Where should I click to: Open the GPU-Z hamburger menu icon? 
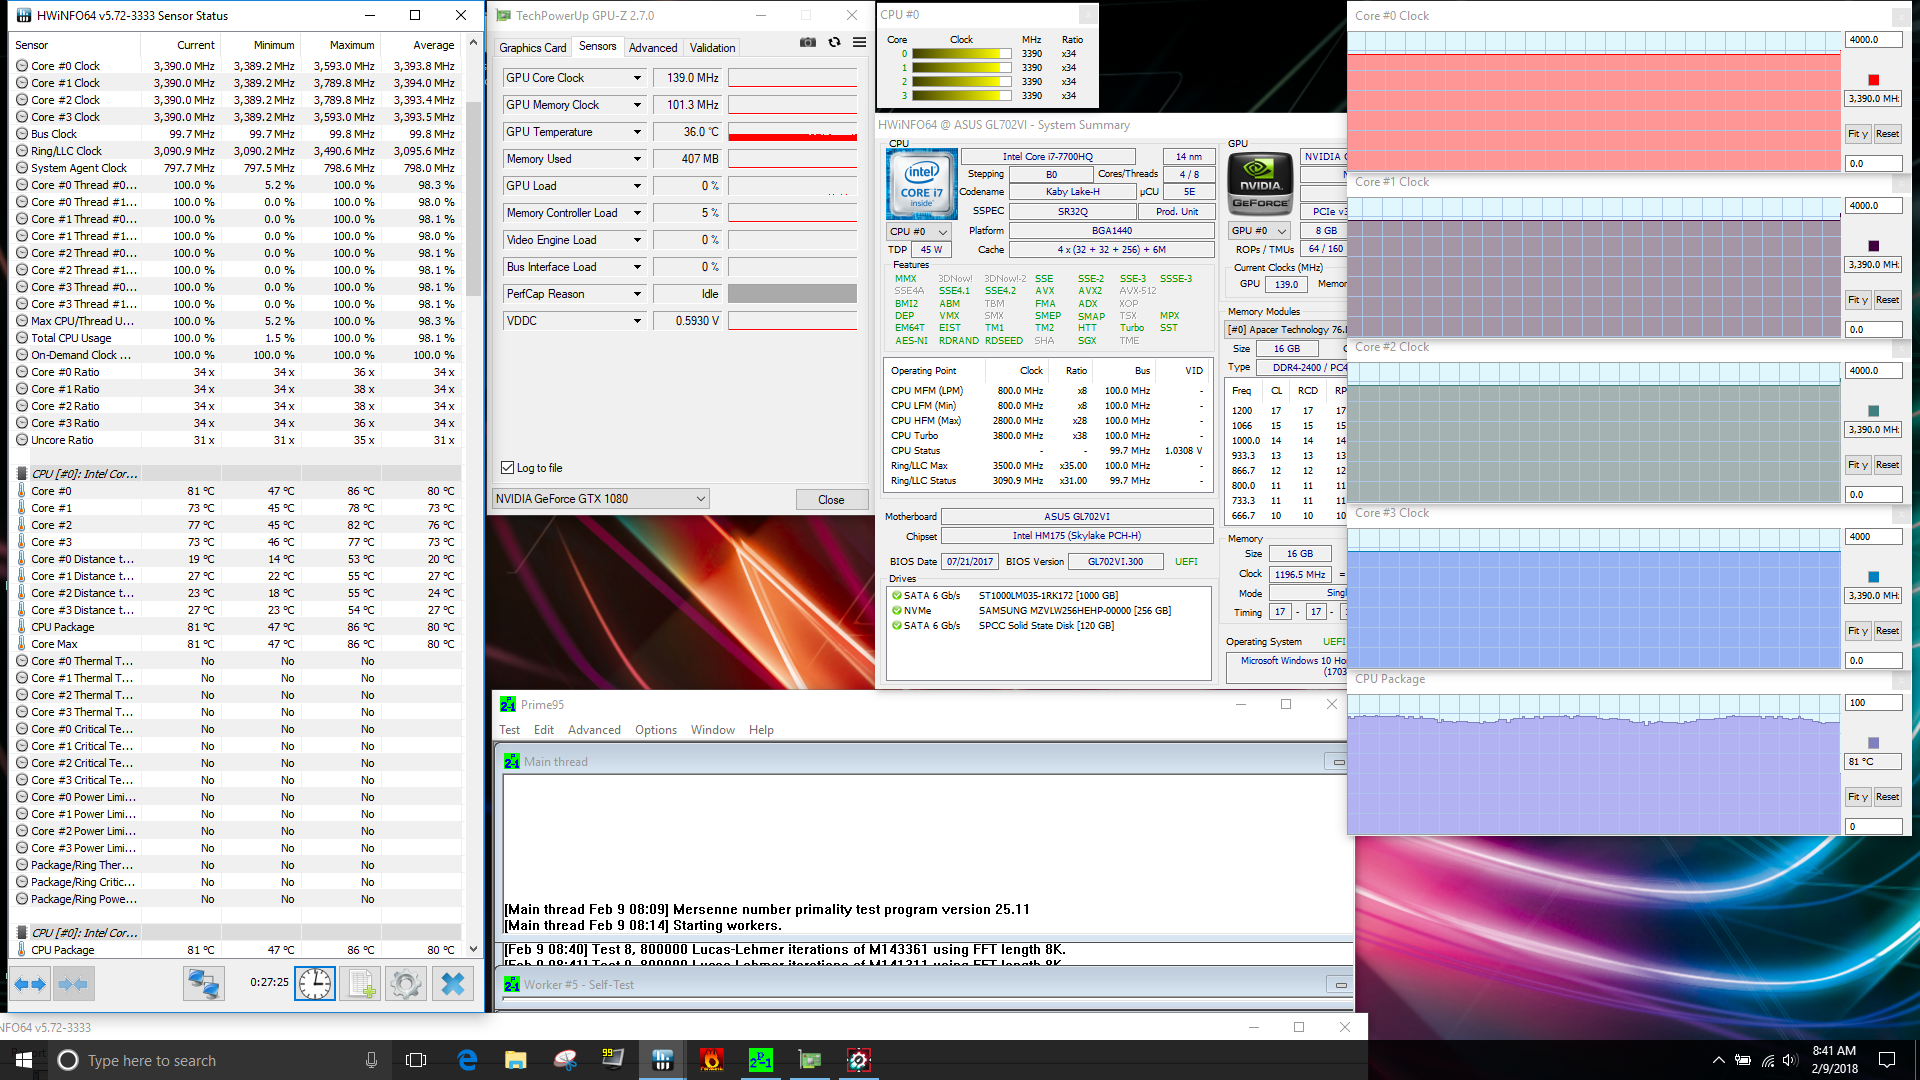859,42
